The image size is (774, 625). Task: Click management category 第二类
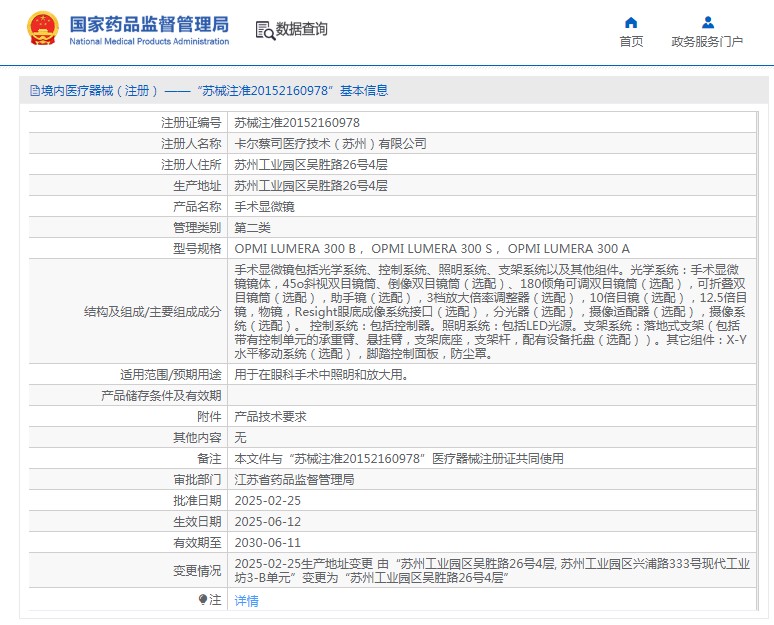(x=252, y=228)
